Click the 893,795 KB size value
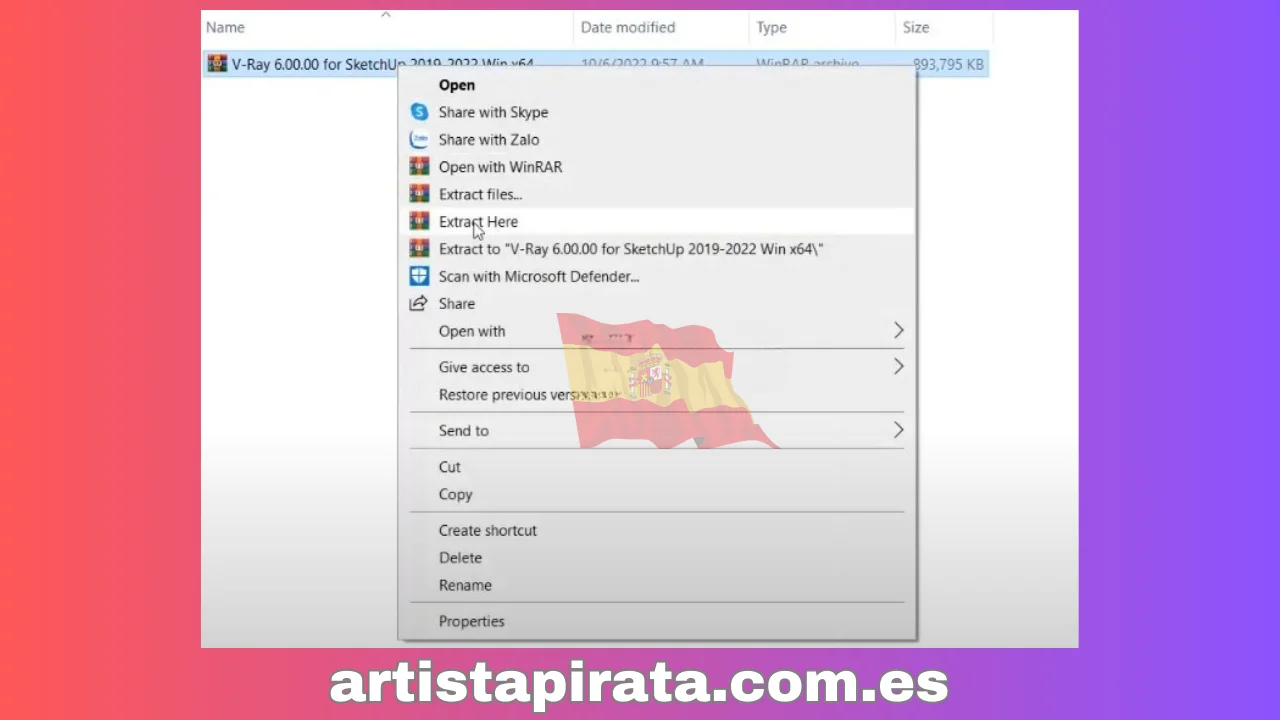Screen dimensions: 1280x720 [949, 64]
